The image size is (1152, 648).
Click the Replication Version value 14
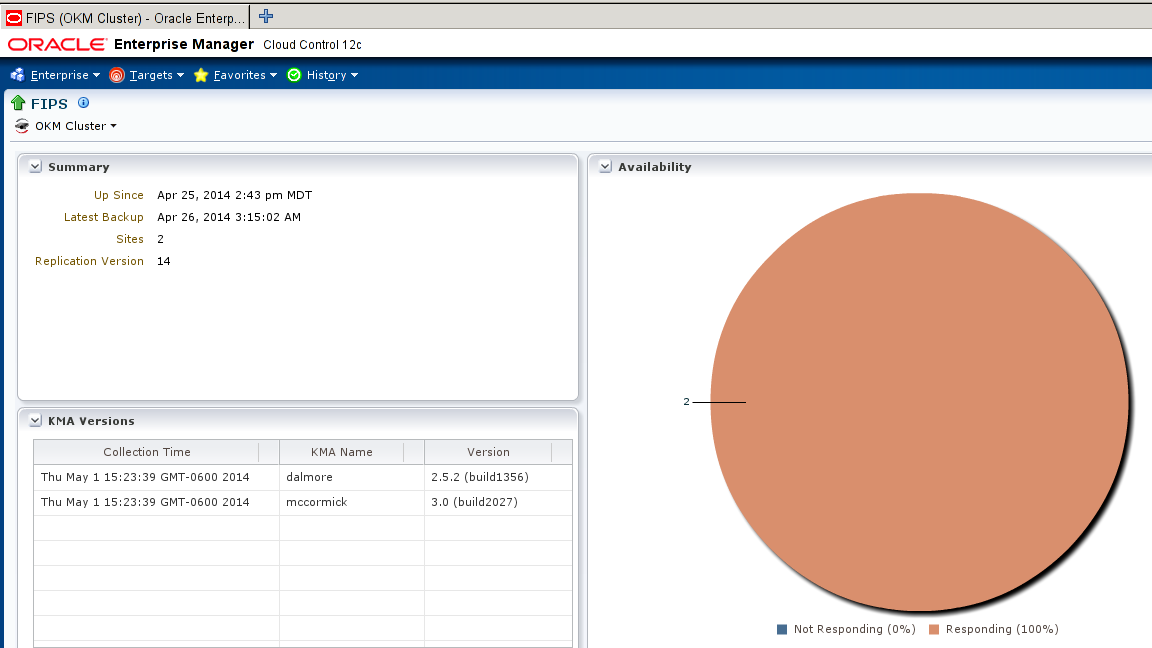pyautogui.click(x=164, y=261)
